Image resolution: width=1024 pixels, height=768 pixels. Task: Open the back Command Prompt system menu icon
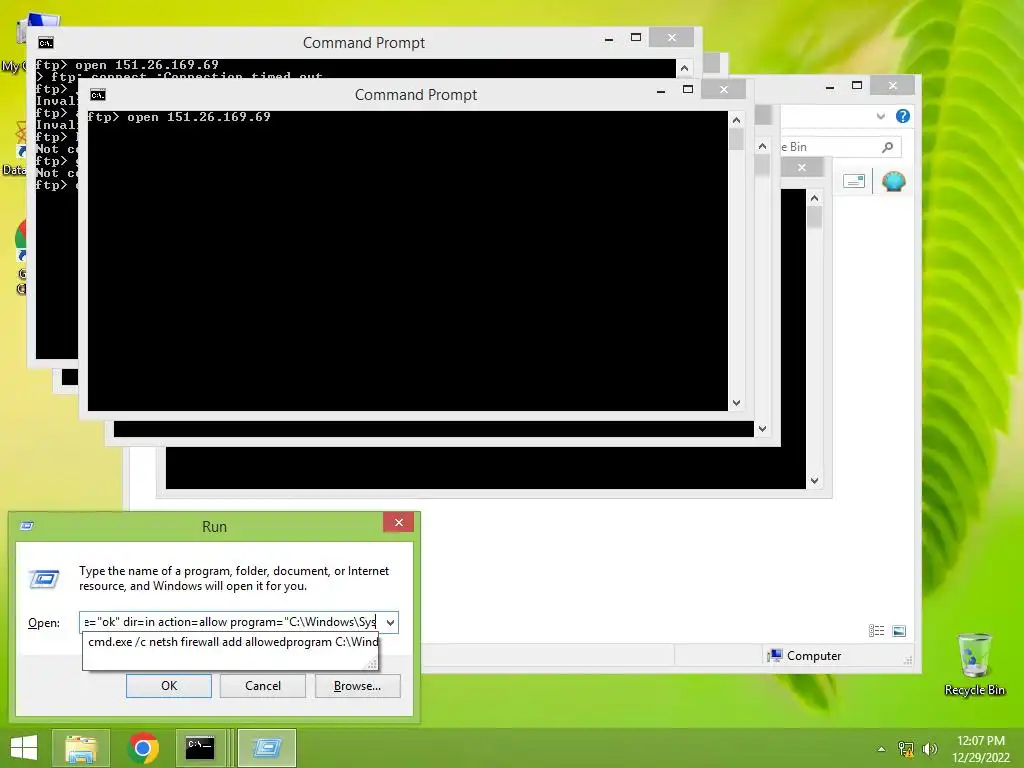point(46,43)
